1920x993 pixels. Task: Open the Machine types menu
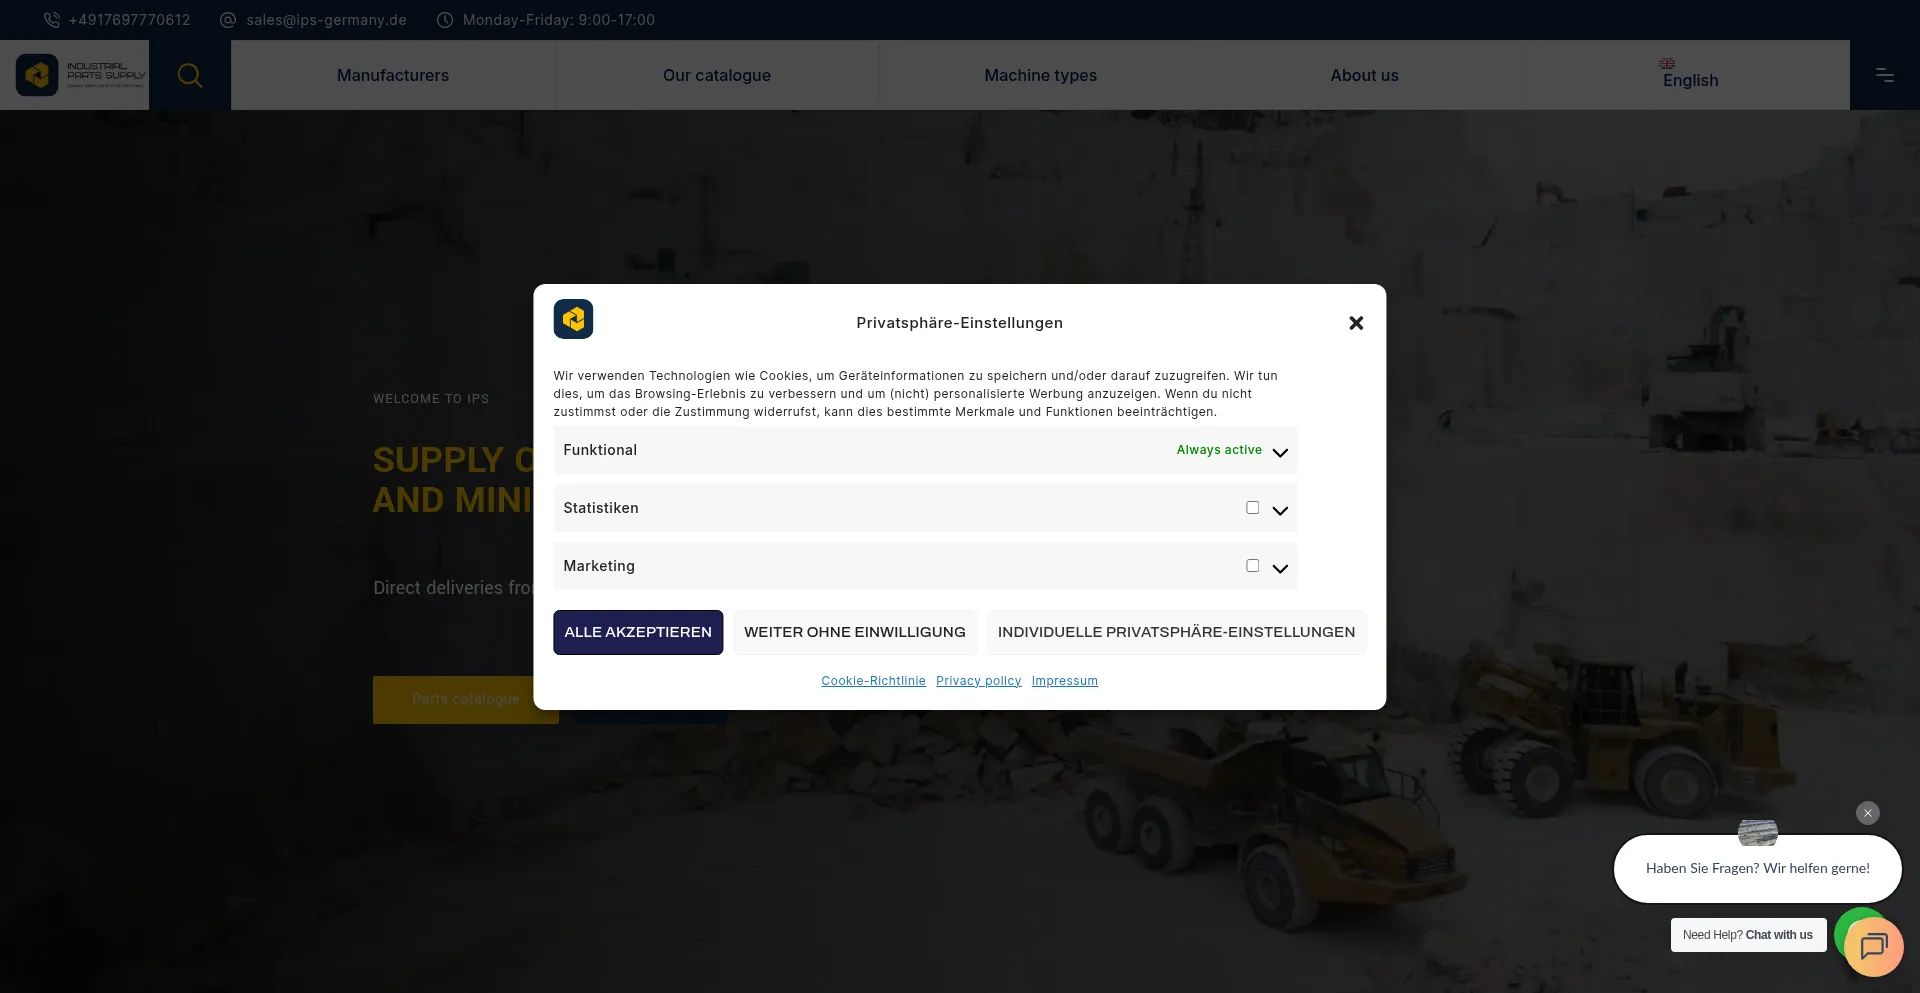pyautogui.click(x=1040, y=75)
